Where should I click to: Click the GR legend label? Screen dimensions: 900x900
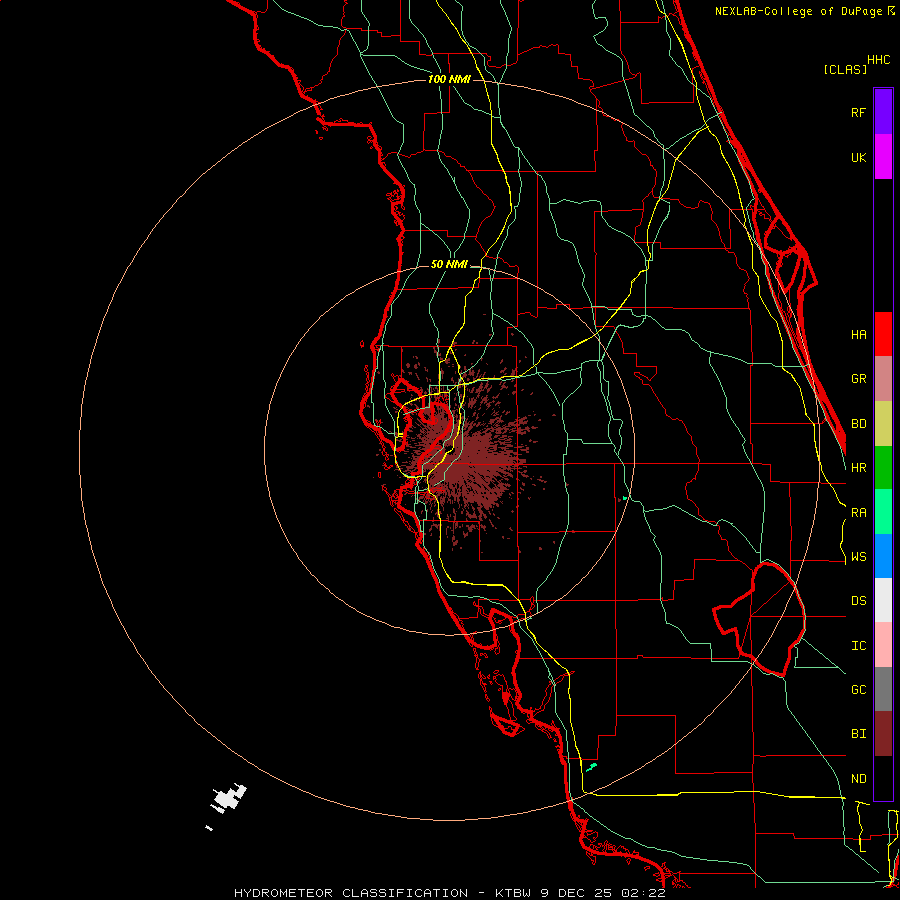858,379
